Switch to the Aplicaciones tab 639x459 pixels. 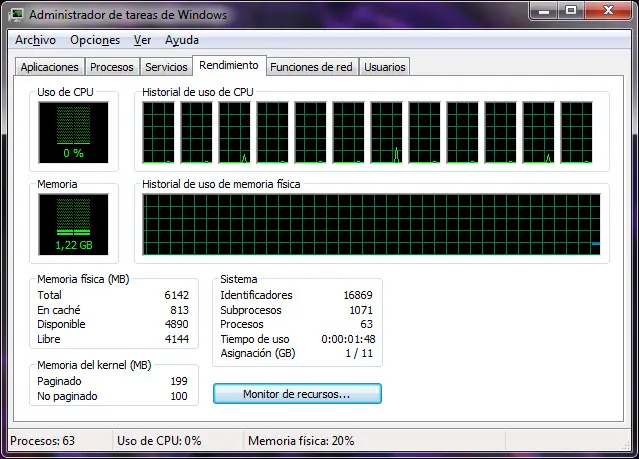click(x=50, y=67)
